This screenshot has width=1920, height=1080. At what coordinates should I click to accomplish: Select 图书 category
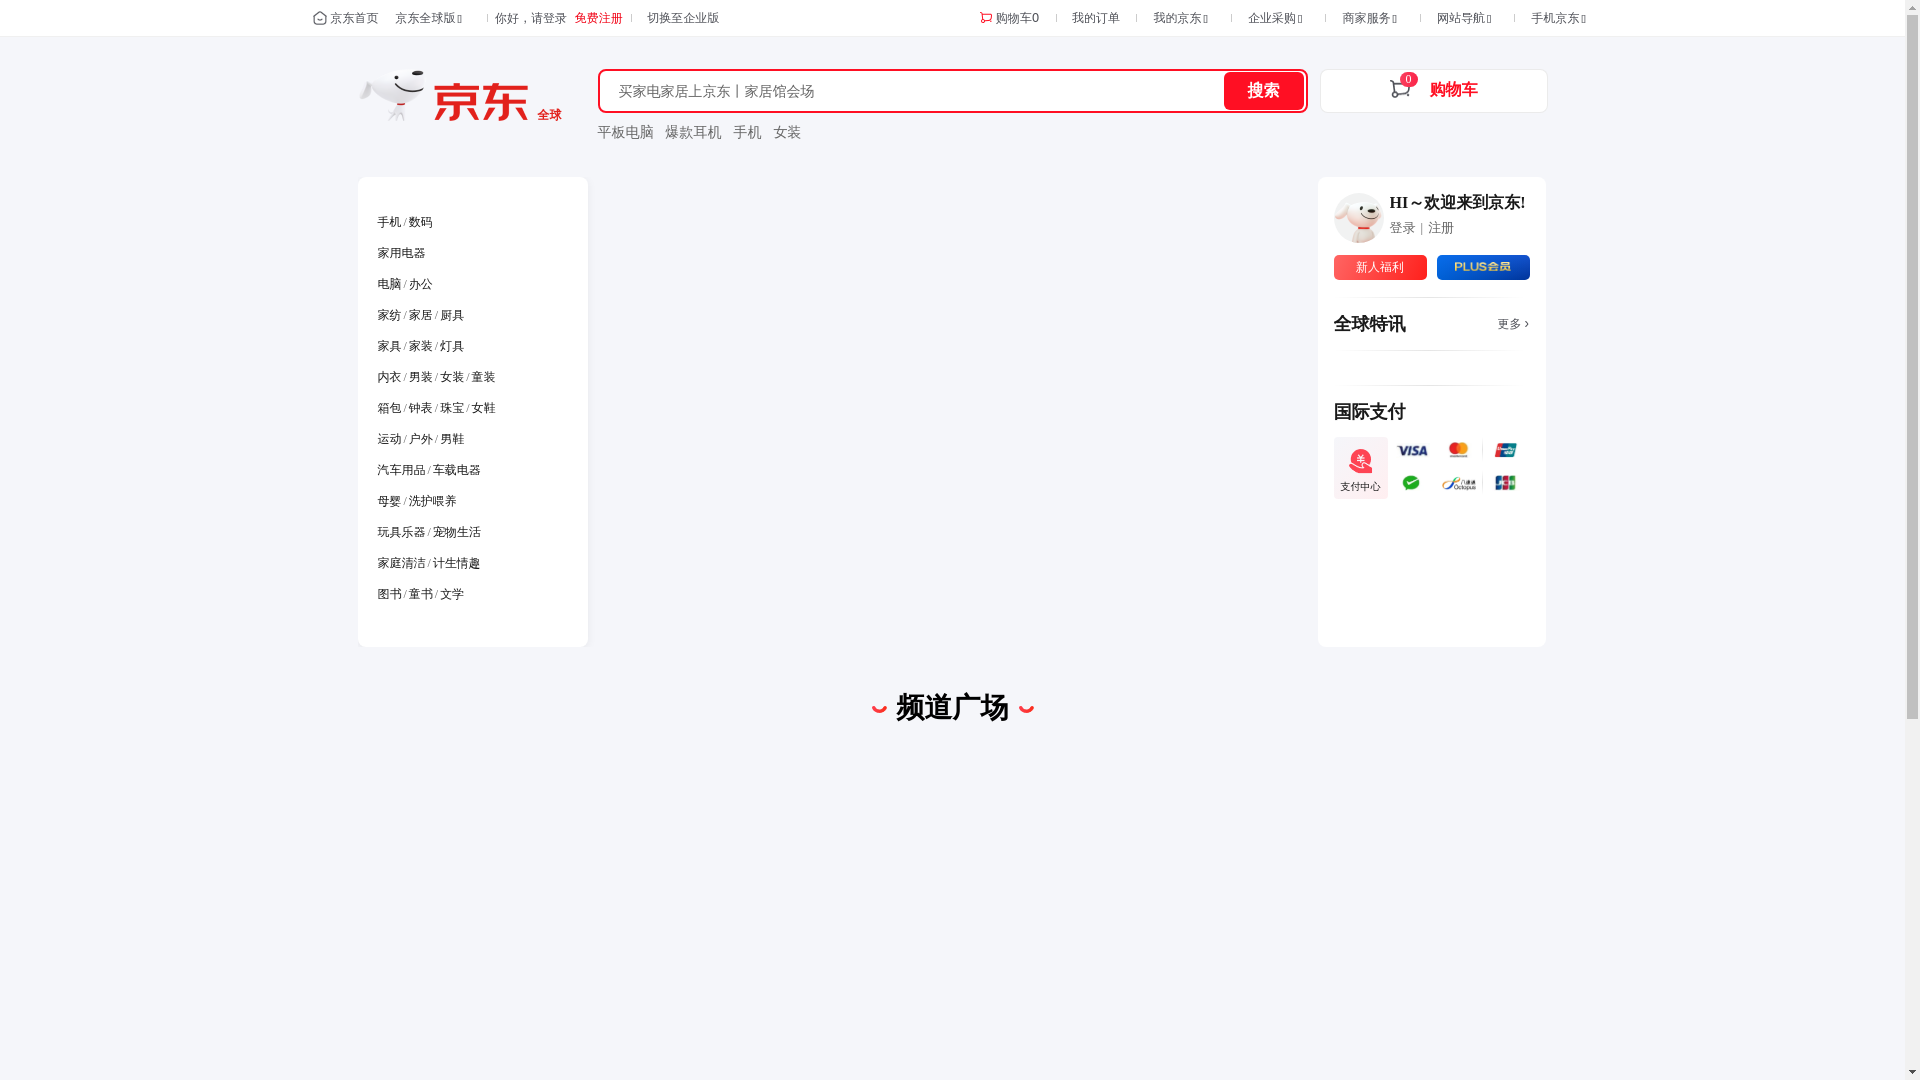pos(389,594)
